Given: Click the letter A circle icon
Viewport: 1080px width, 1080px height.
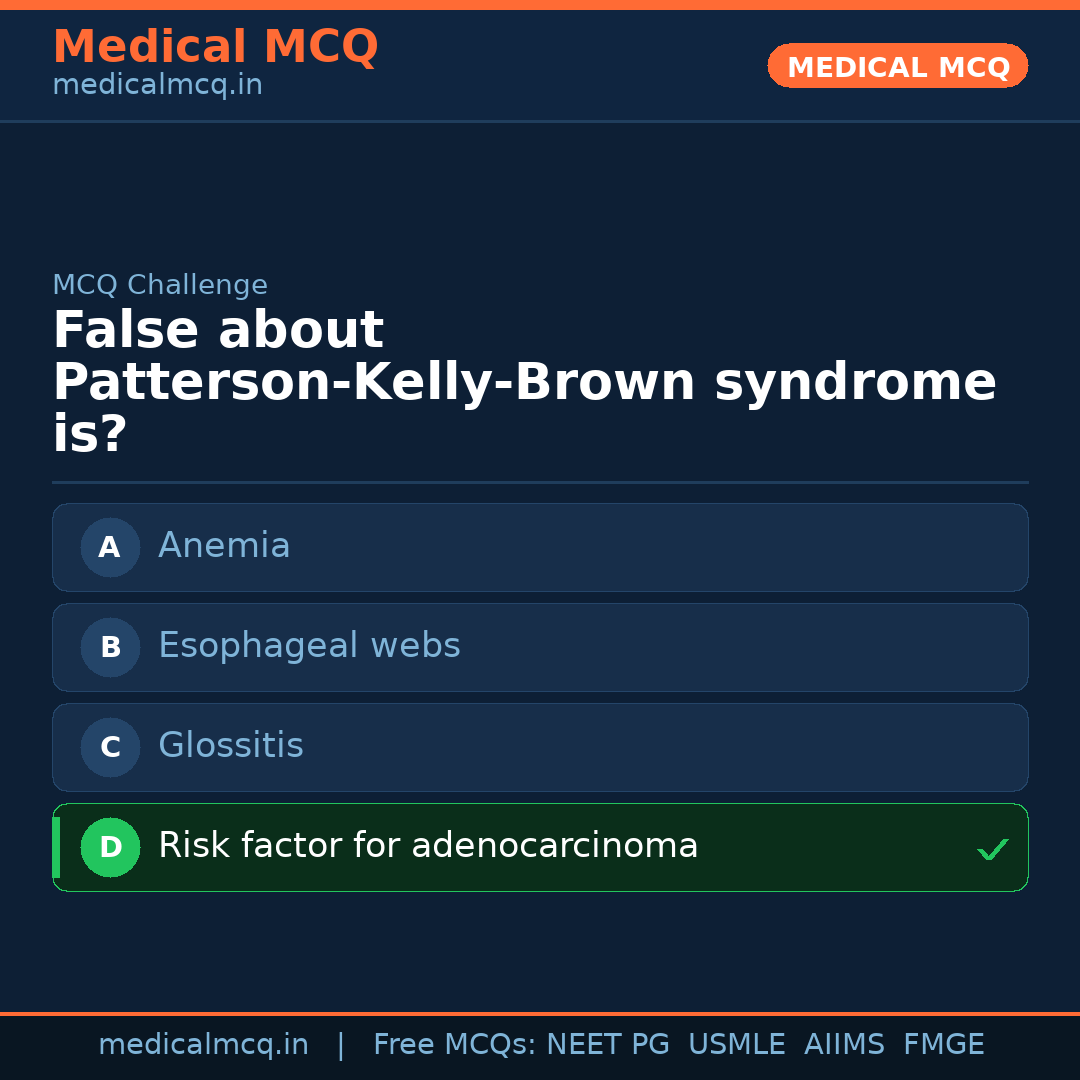Looking at the screenshot, I should pos(110,547).
